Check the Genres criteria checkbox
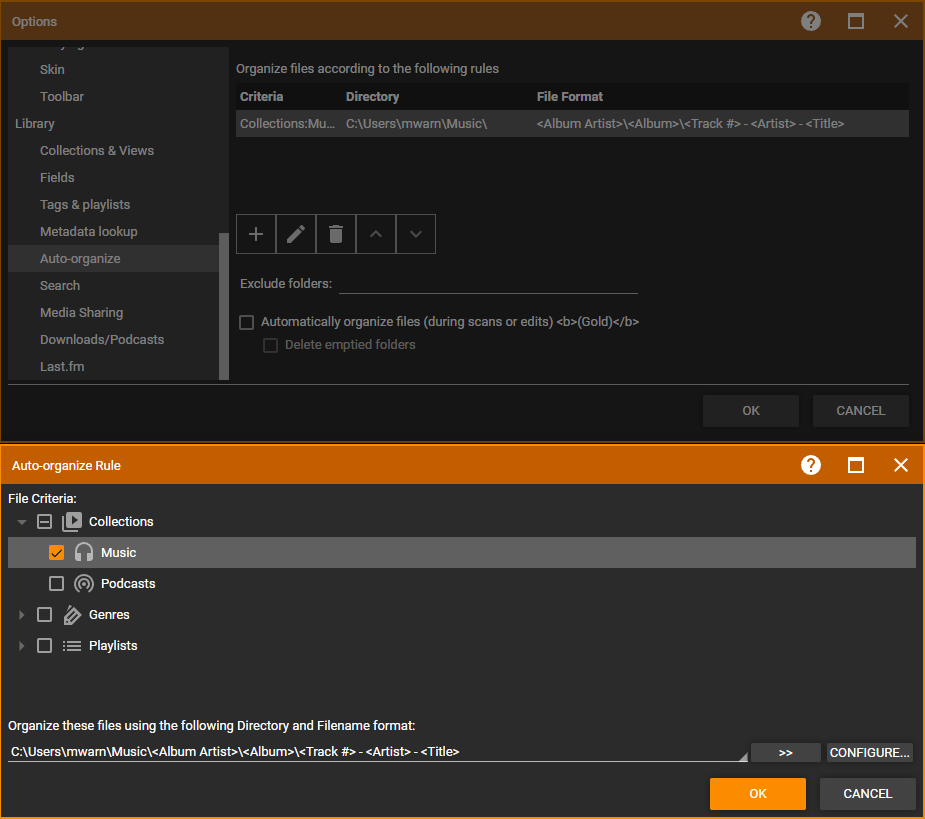This screenshot has height=819, width=925. coord(44,615)
